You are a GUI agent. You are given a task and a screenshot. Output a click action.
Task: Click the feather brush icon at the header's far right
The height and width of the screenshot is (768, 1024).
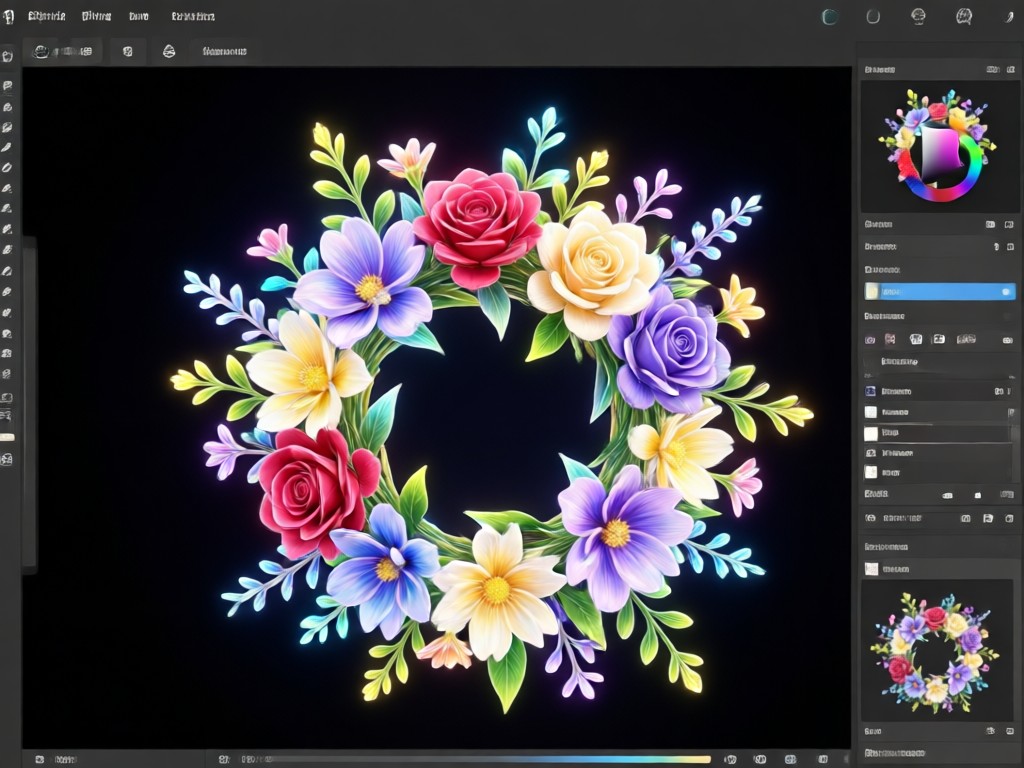pos(1009,17)
